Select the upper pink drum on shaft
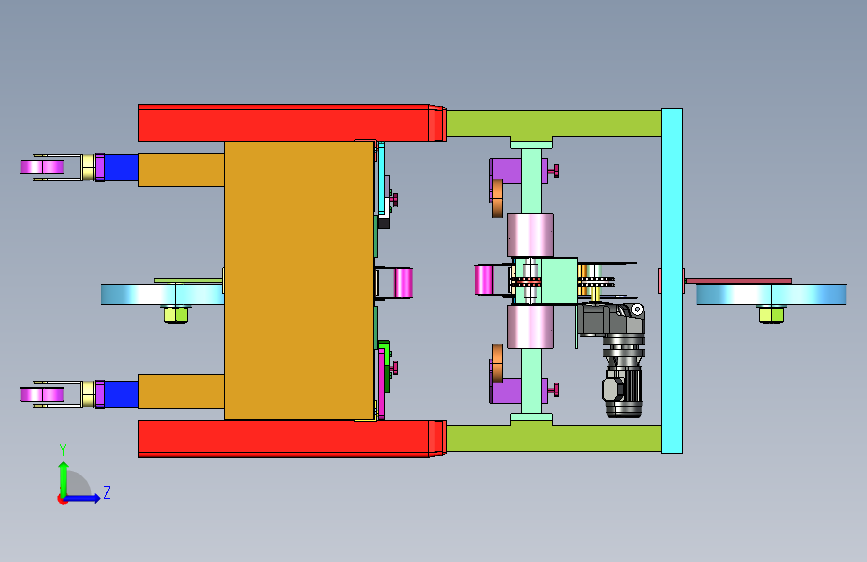This screenshot has width=867, height=562. (x=530, y=235)
